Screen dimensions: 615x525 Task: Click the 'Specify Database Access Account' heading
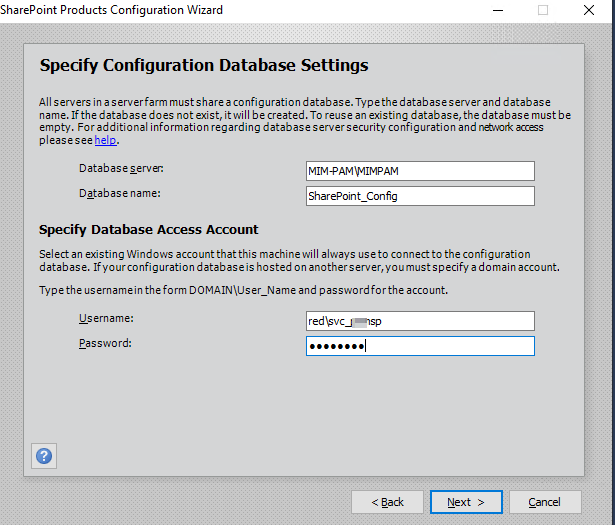148,229
